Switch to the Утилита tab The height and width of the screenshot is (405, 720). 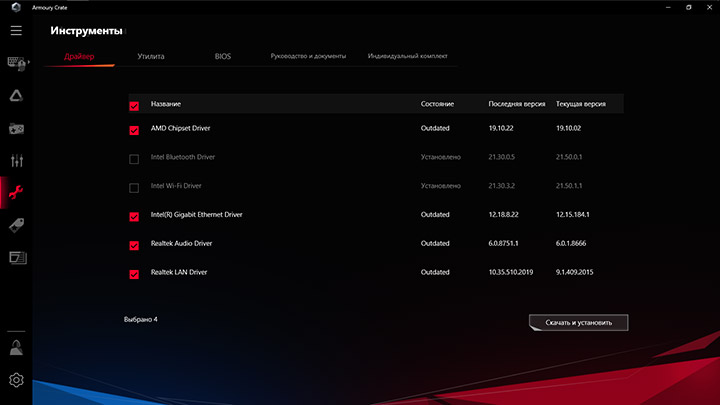coord(151,56)
